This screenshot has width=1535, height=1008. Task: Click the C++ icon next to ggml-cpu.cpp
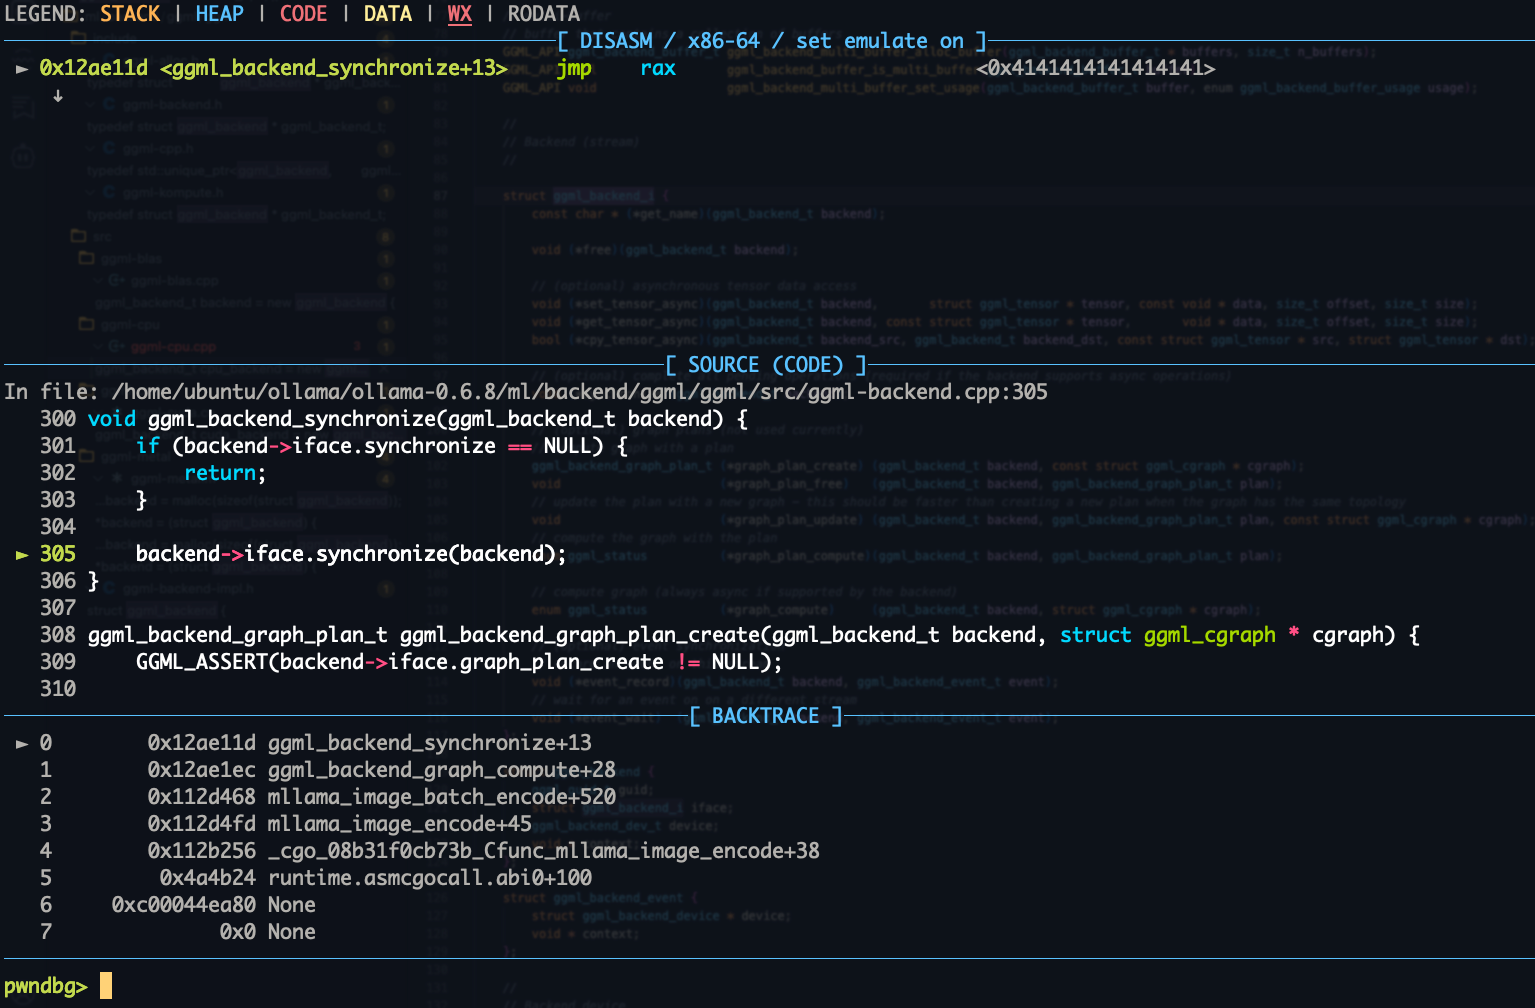(115, 346)
